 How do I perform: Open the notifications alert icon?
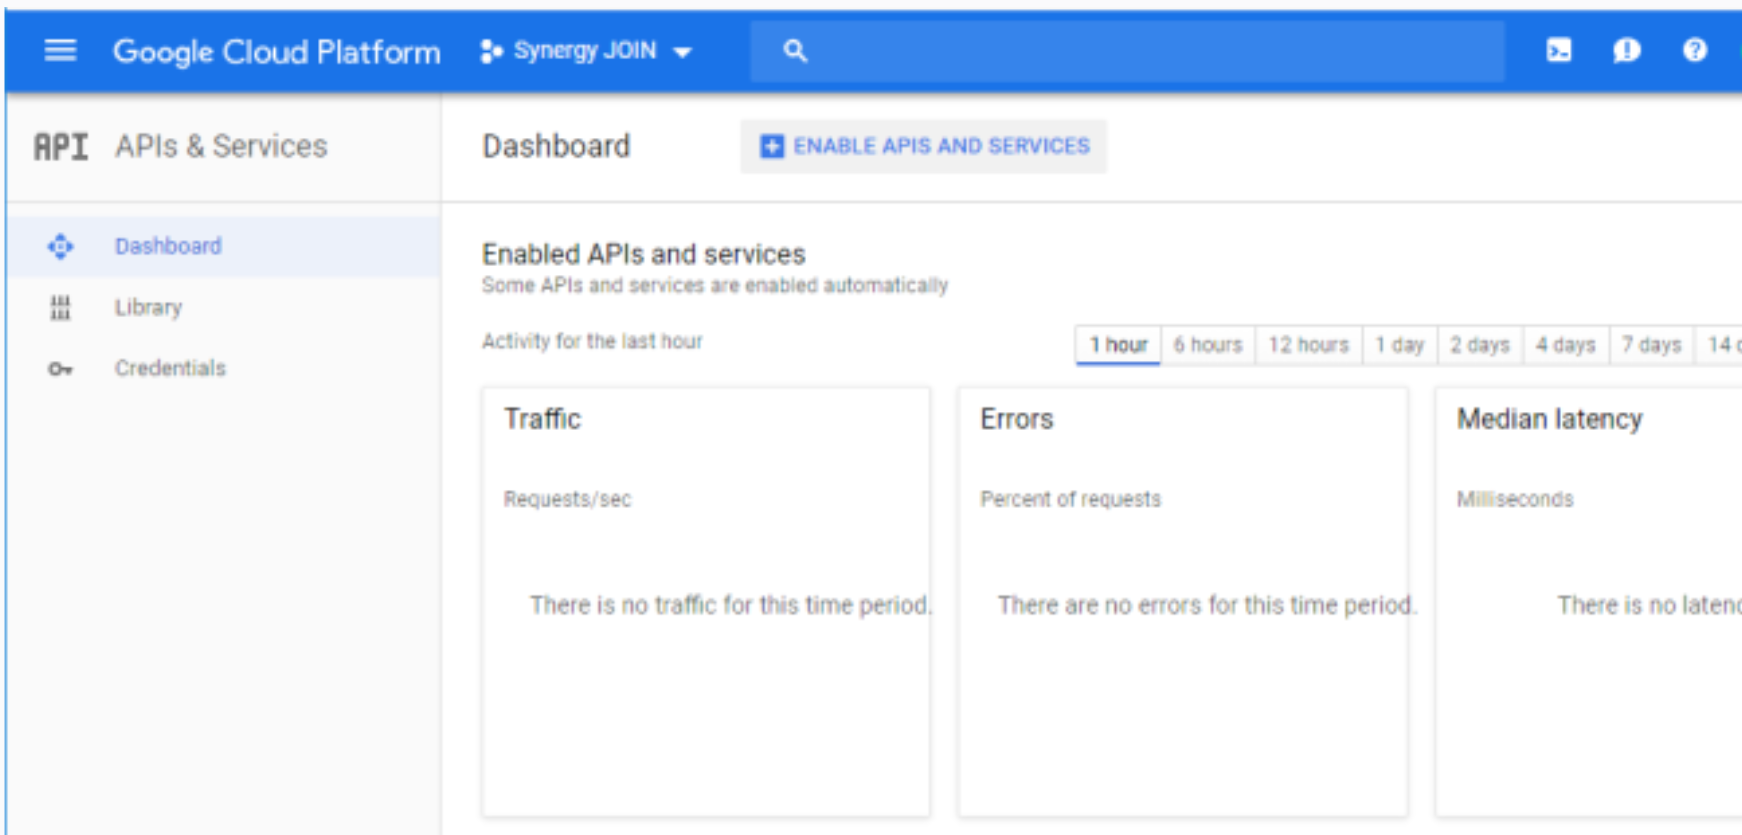(x=1627, y=50)
